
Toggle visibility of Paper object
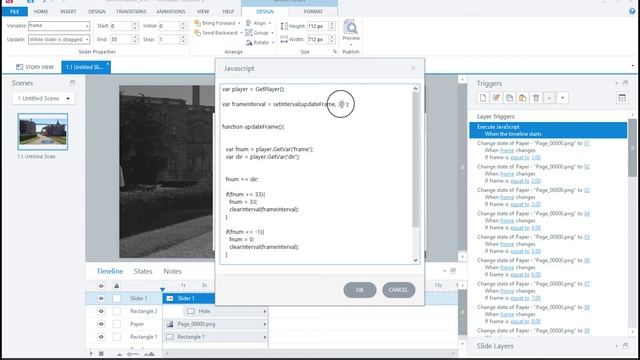[x=101, y=324]
